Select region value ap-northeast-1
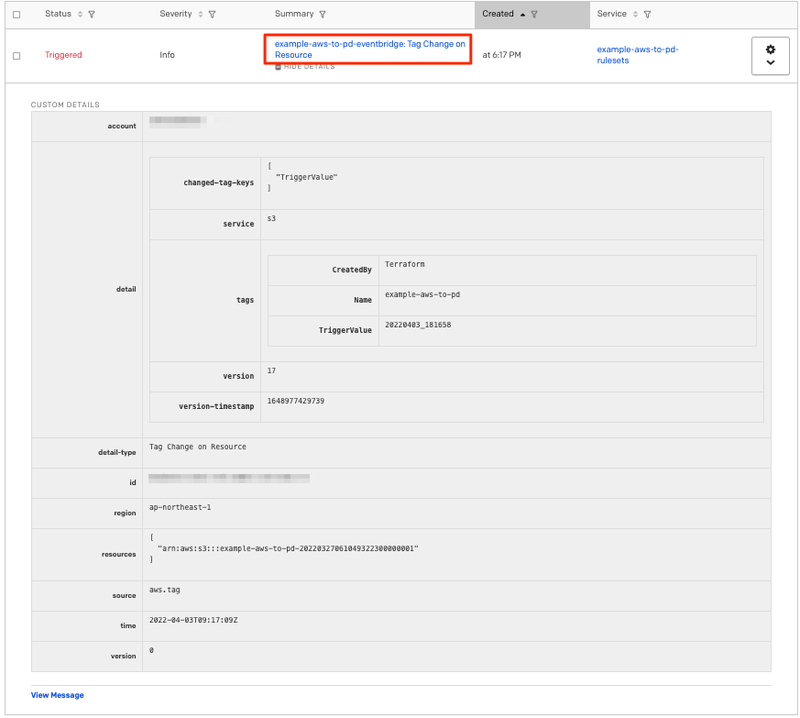The height and width of the screenshot is (718, 800). coord(180,507)
